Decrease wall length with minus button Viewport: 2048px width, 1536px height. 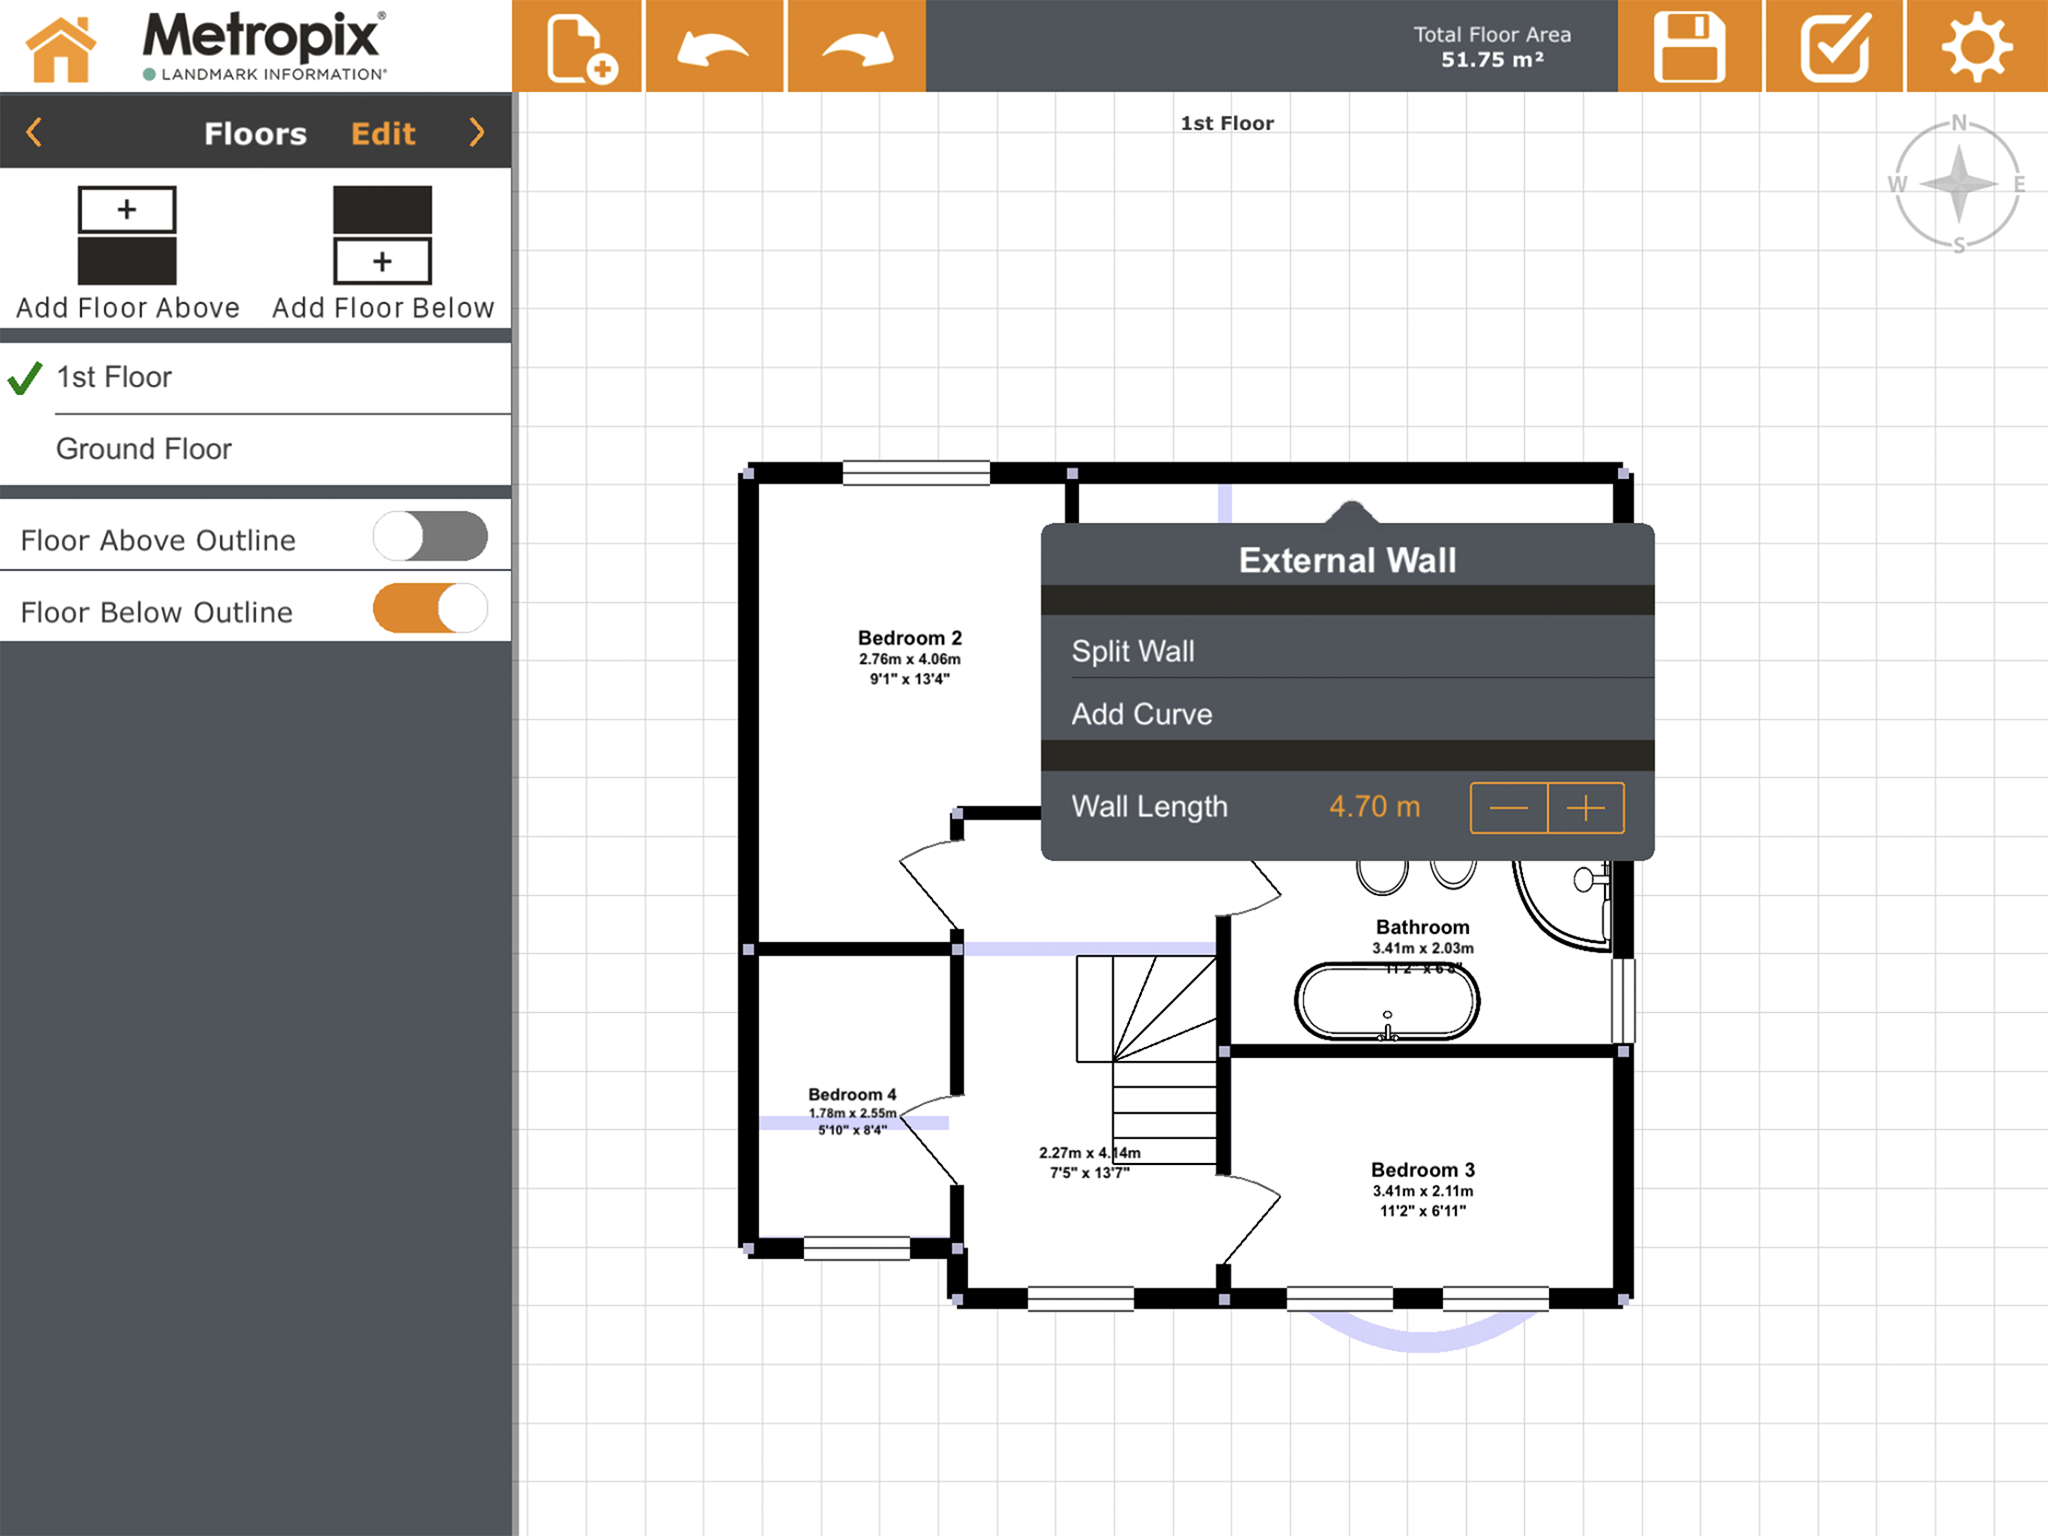(x=1509, y=808)
